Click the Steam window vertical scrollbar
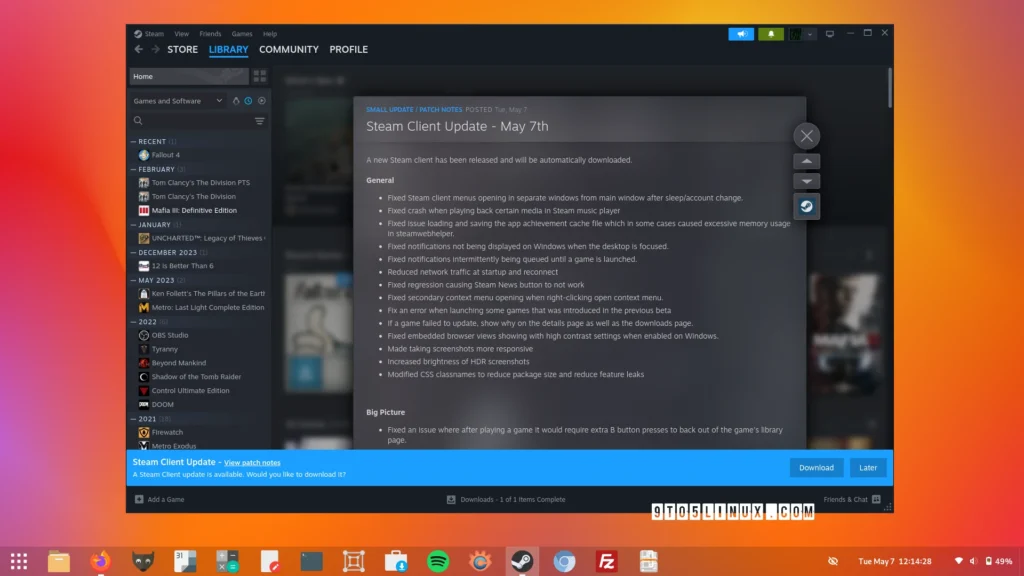The image size is (1024, 576). point(890,88)
